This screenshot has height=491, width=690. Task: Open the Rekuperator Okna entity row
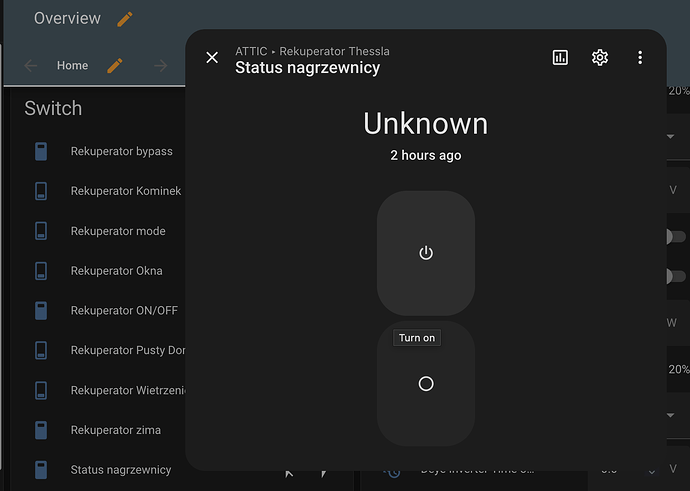(116, 271)
